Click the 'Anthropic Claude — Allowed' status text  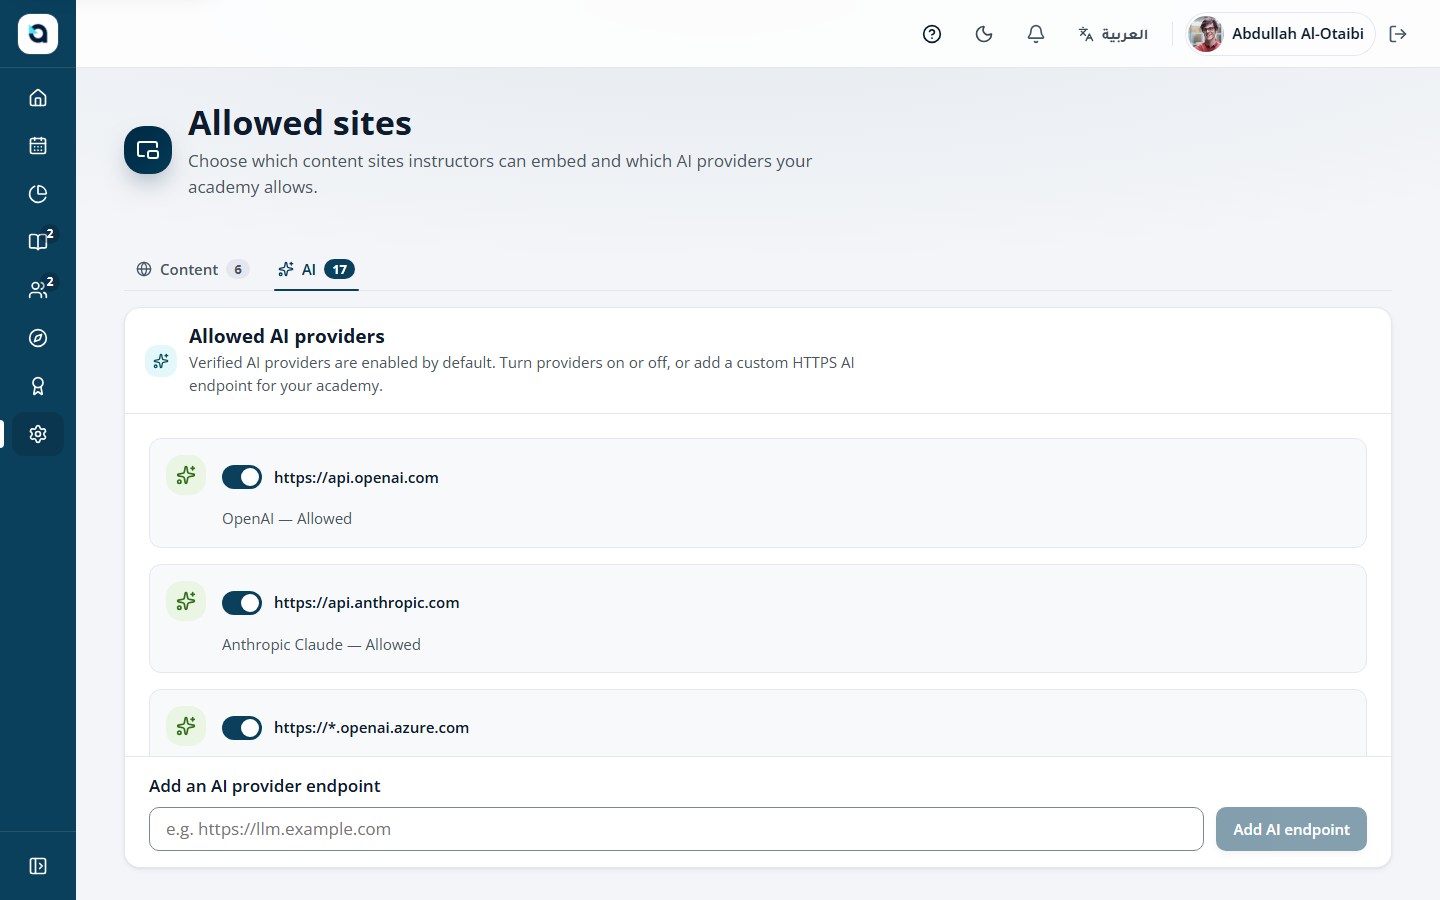pyautogui.click(x=321, y=644)
